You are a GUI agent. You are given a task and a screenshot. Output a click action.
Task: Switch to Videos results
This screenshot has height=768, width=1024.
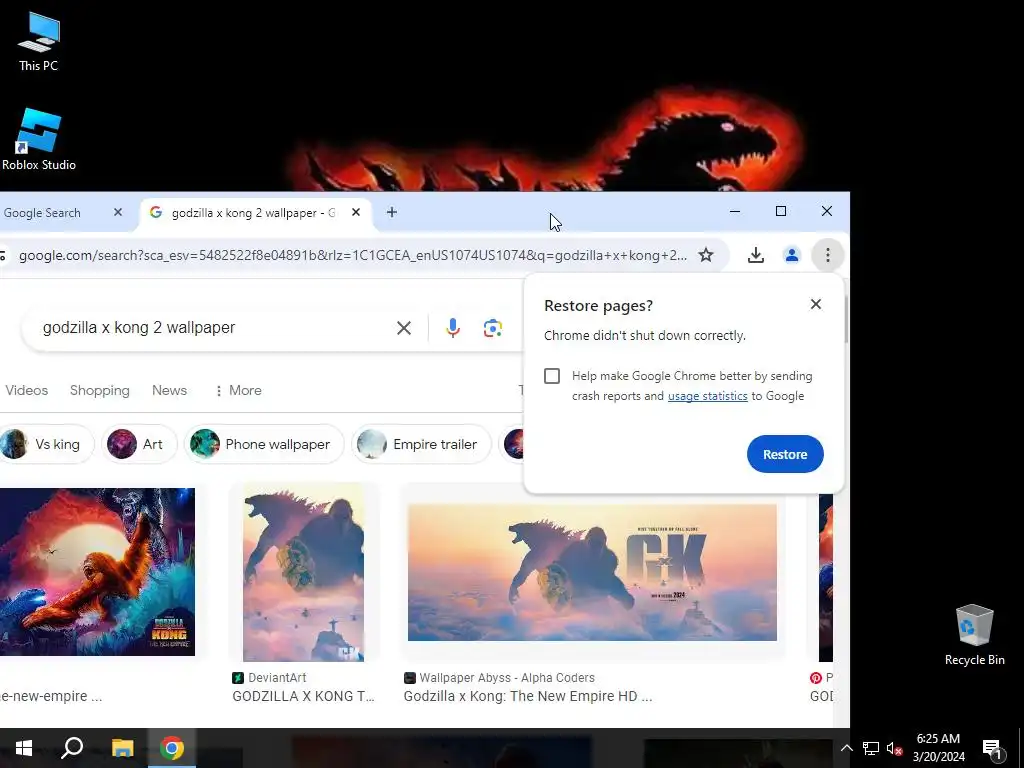click(x=27, y=391)
